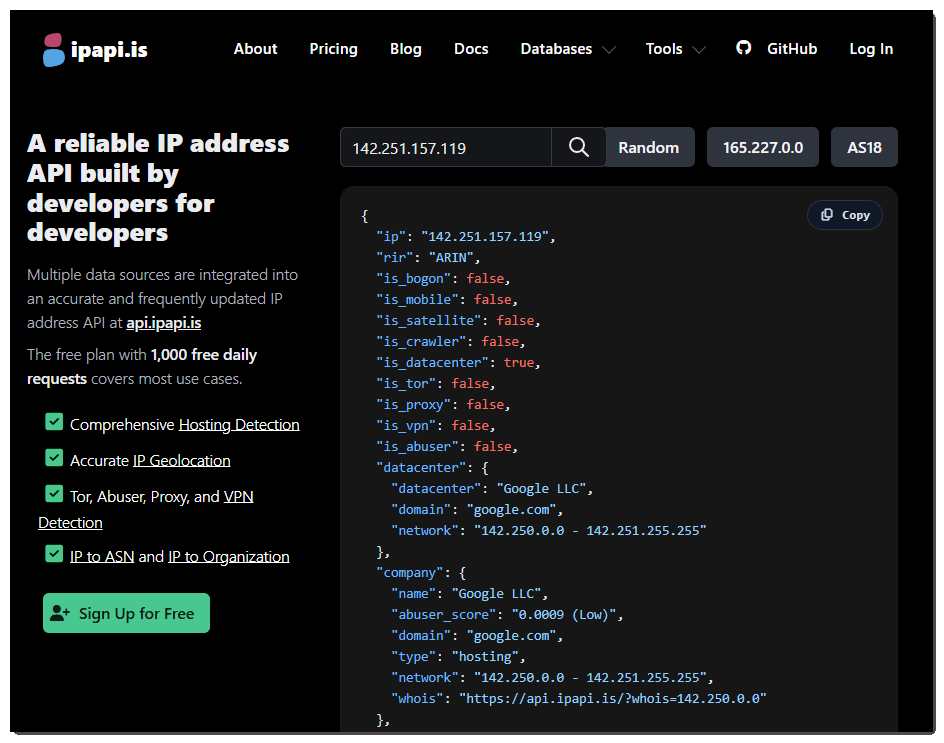
Task: Click the "datacenter": "Google LLC" line
Action: tap(492, 489)
